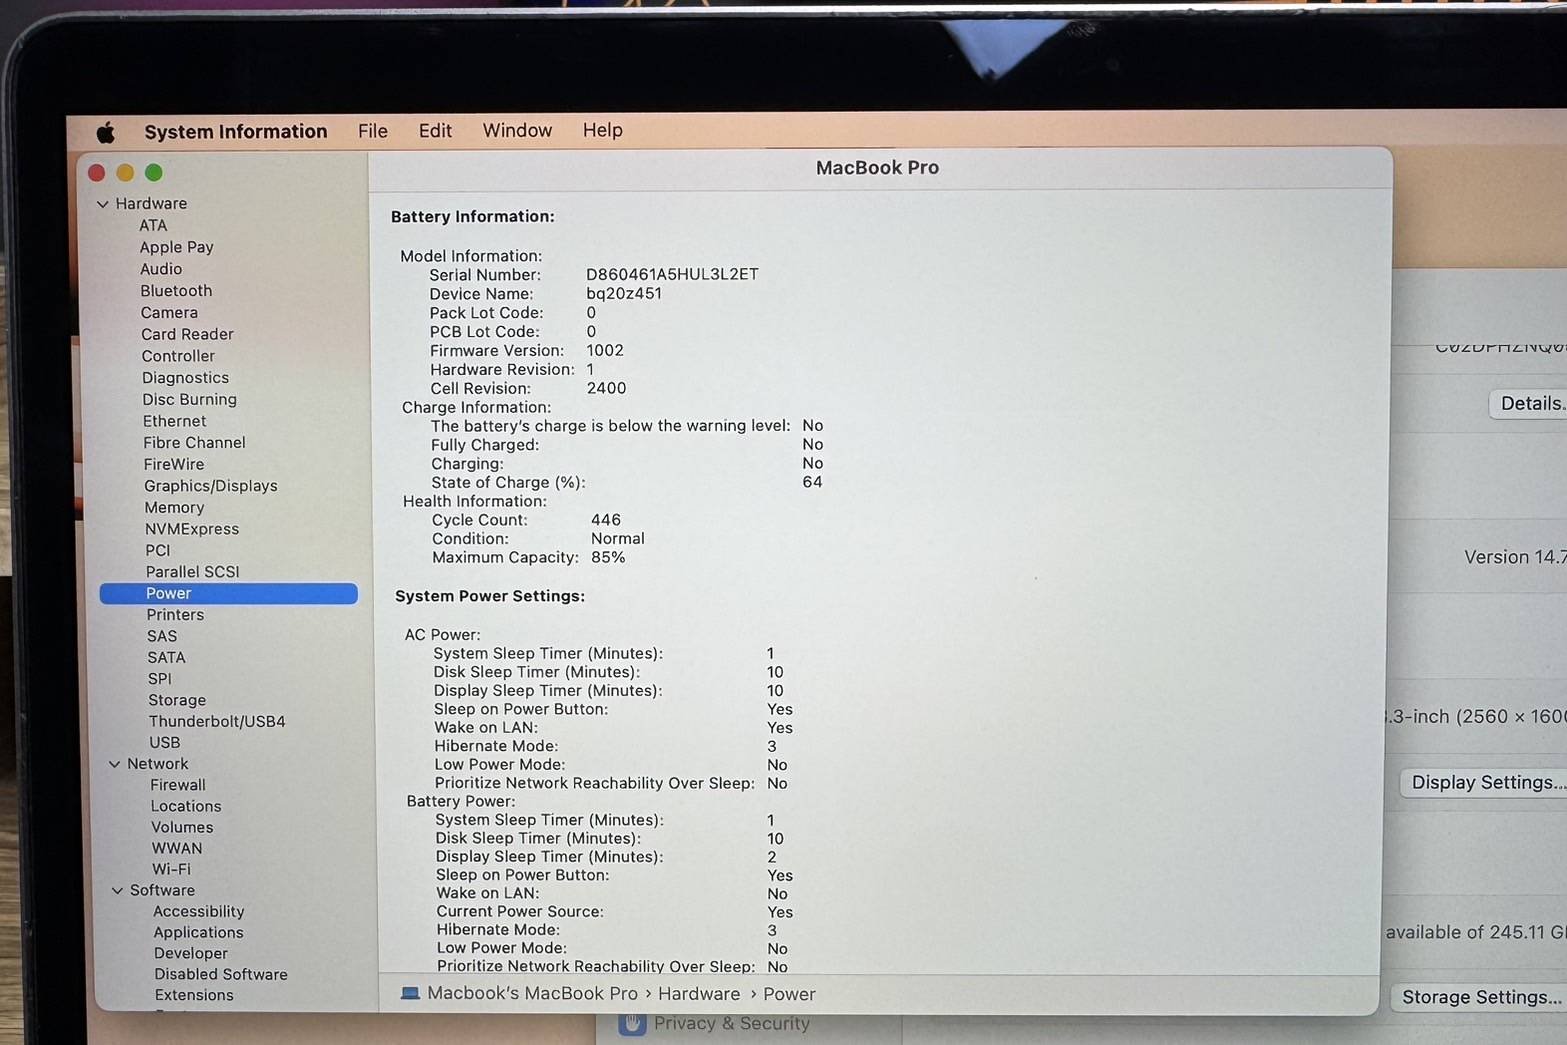Collapse the Network section chevron
Screen dimensions: 1567x1045
tap(114, 764)
